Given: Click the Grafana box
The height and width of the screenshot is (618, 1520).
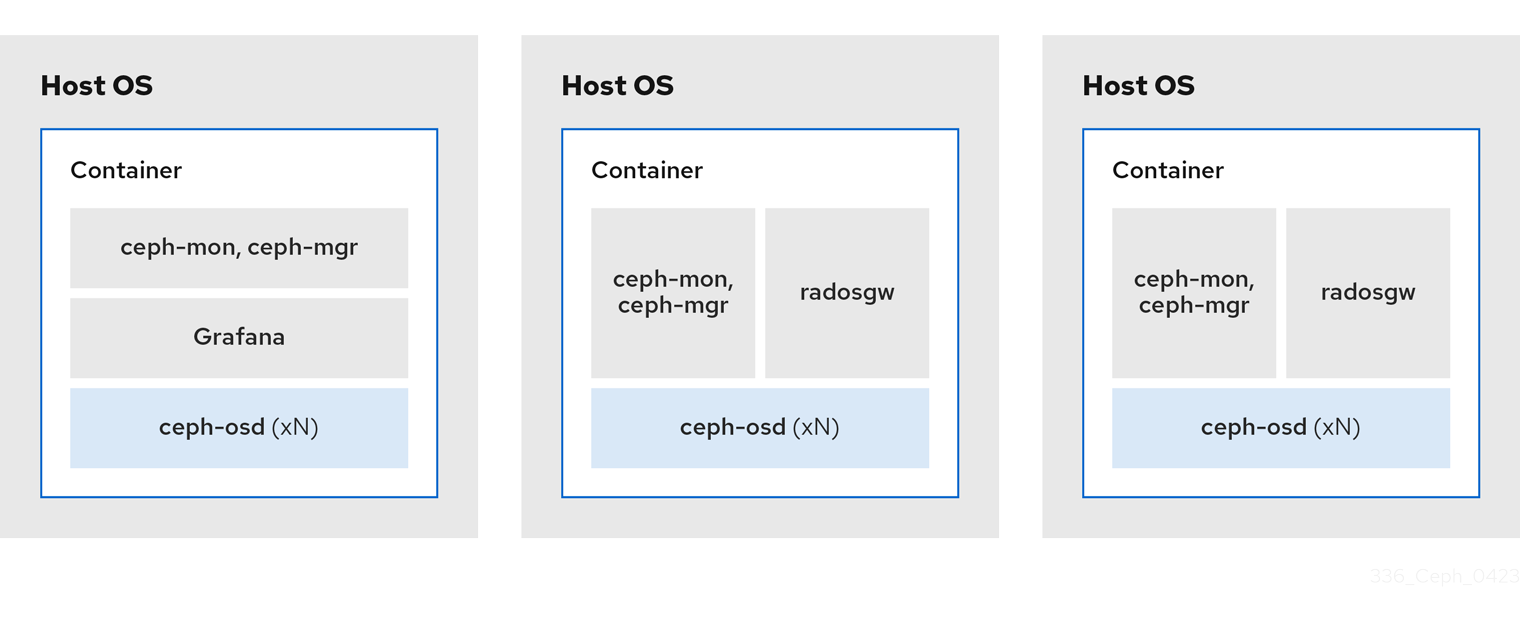Looking at the screenshot, I should (239, 337).
